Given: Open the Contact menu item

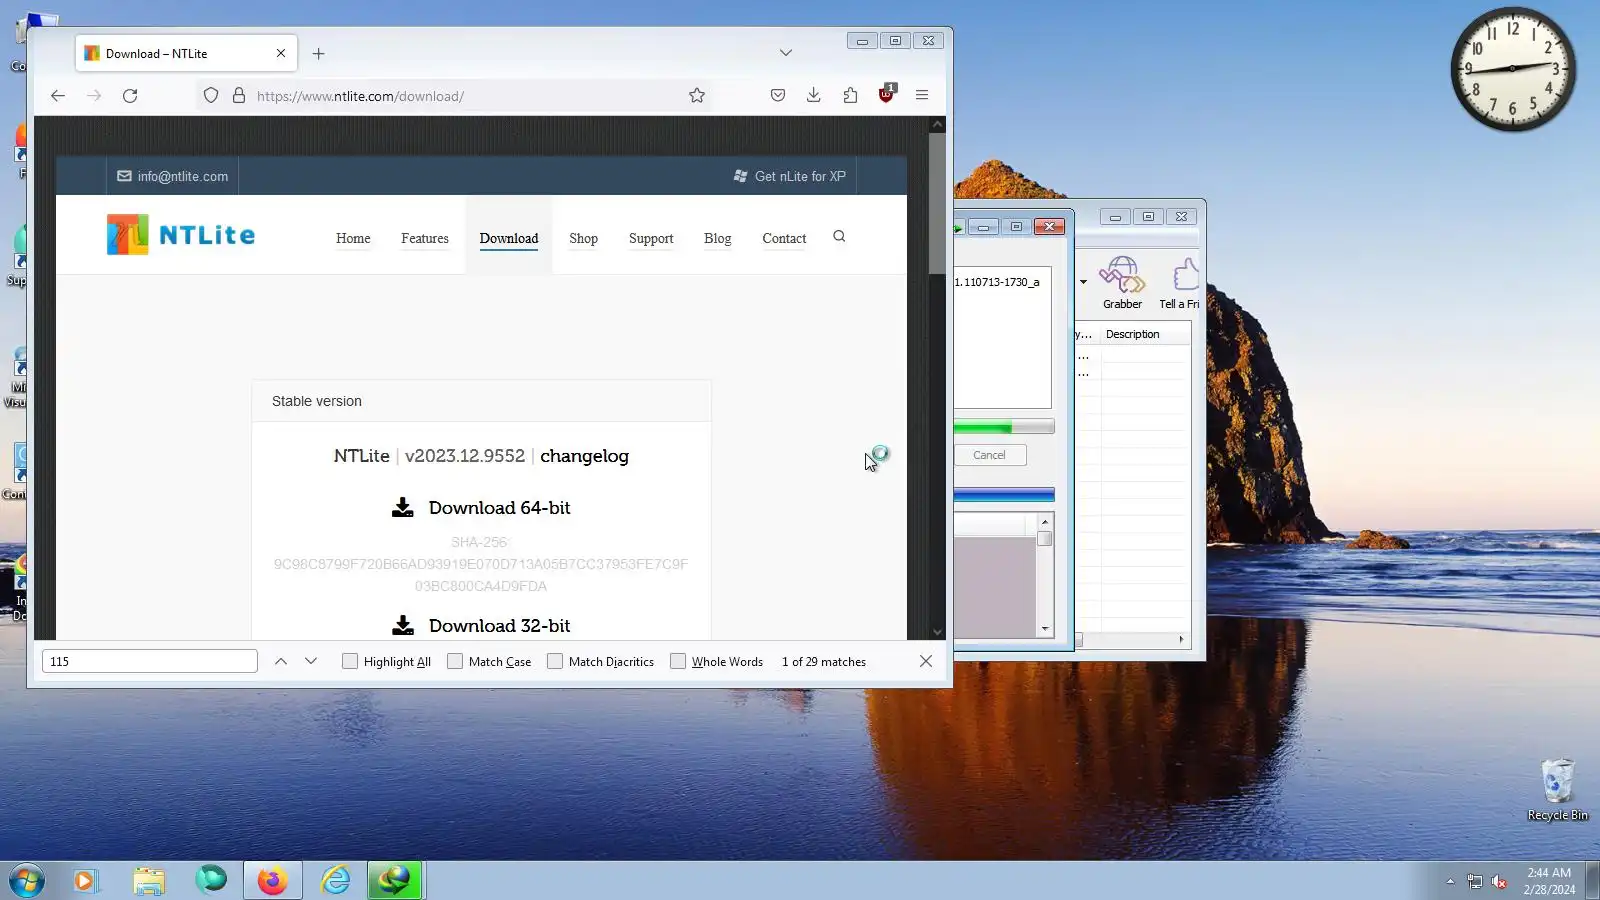Looking at the screenshot, I should [x=784, y=239].
